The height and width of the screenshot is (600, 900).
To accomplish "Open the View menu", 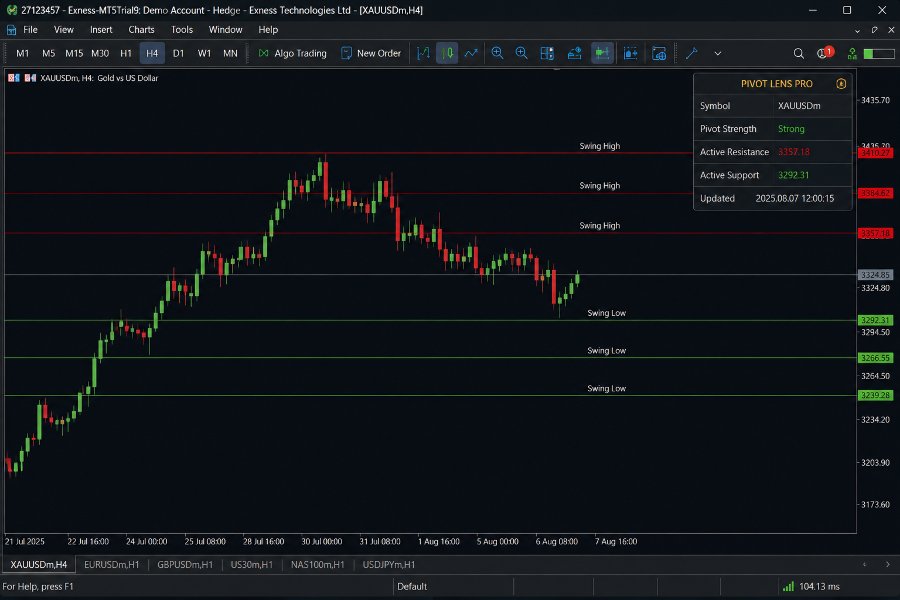I will (63, 30).
